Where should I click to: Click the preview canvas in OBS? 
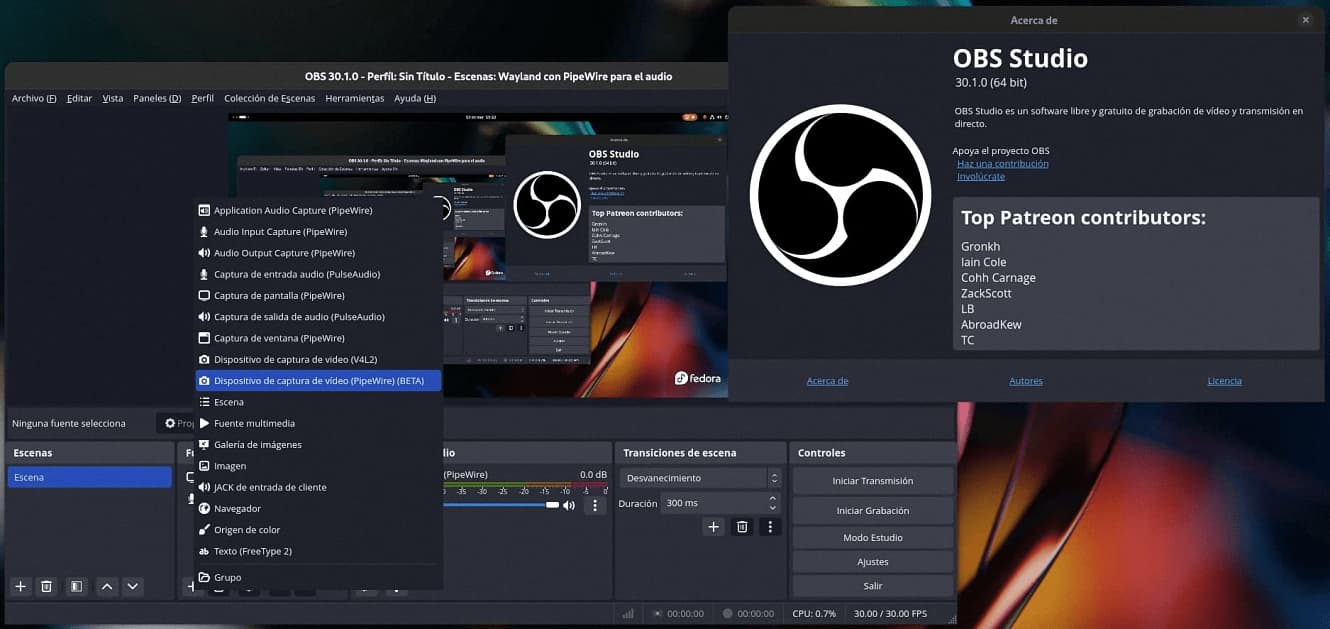478,256
